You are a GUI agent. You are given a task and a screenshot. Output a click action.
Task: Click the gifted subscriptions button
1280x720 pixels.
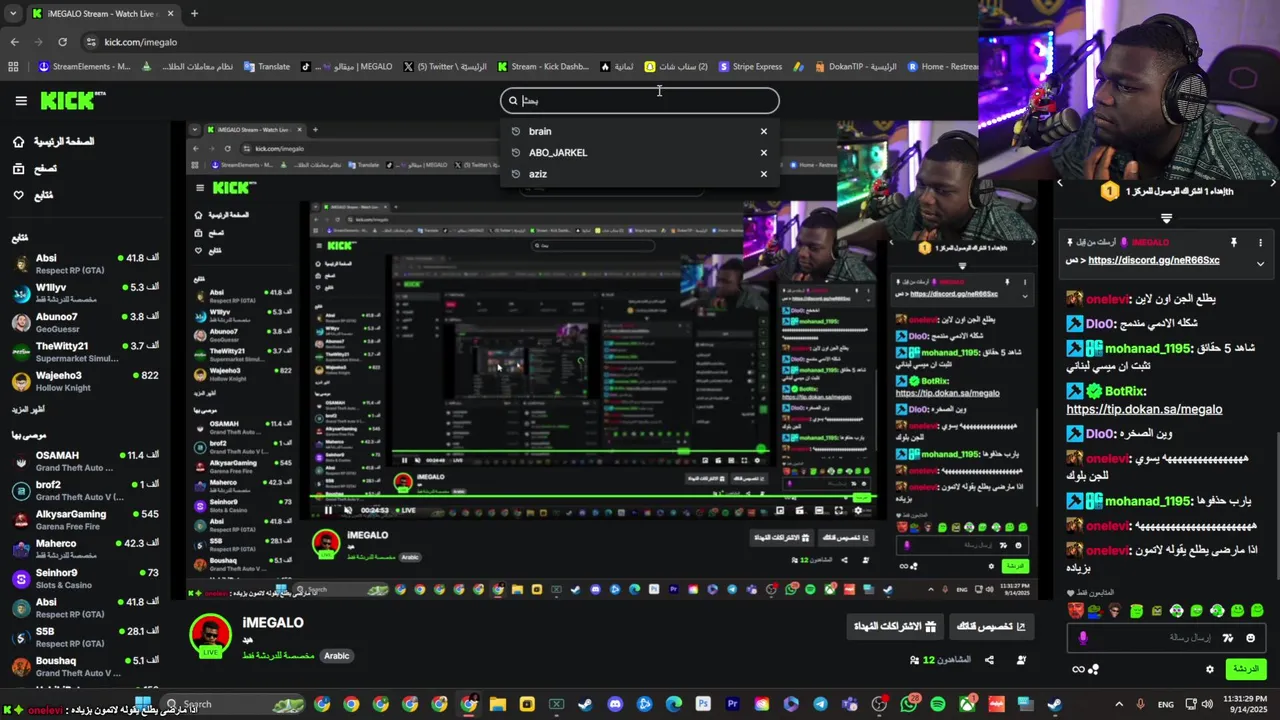coord(895,627)
